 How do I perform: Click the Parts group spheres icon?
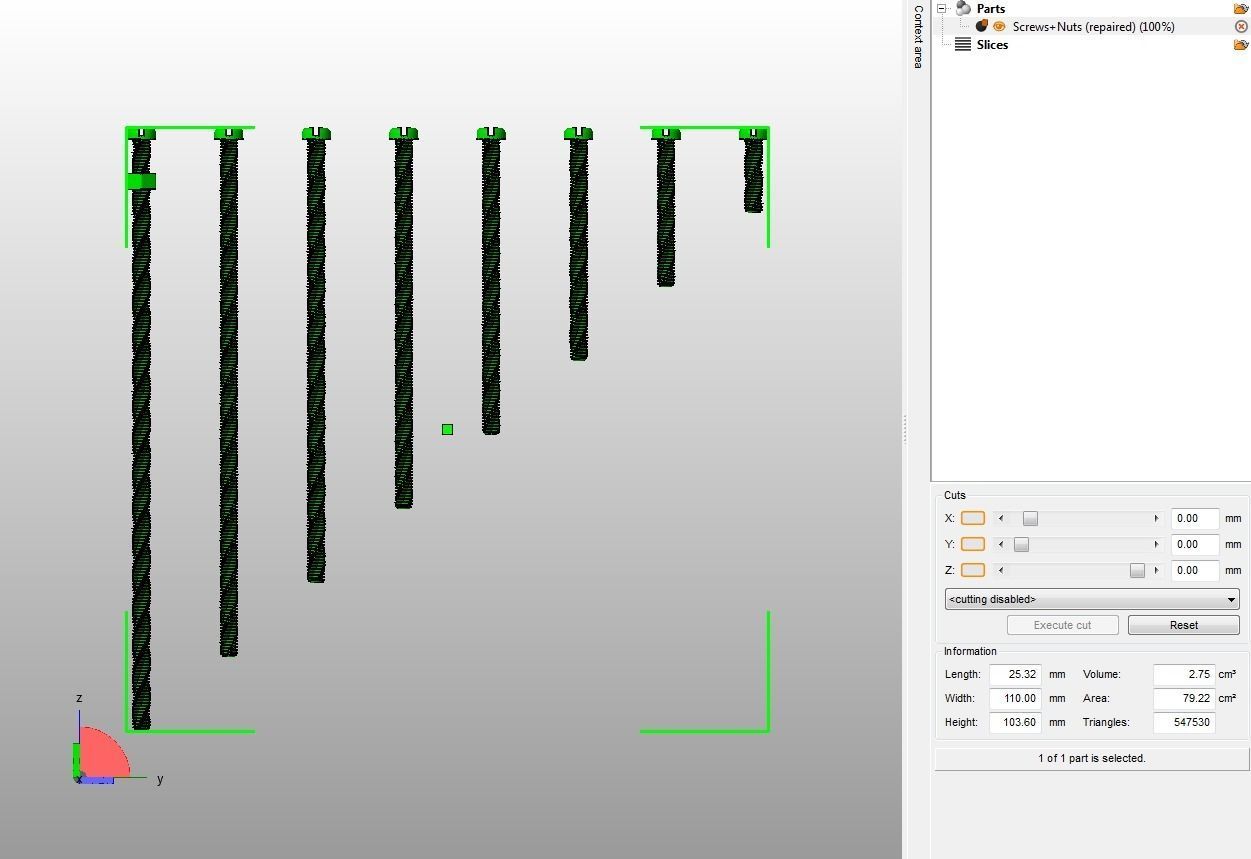click(963, 8)
